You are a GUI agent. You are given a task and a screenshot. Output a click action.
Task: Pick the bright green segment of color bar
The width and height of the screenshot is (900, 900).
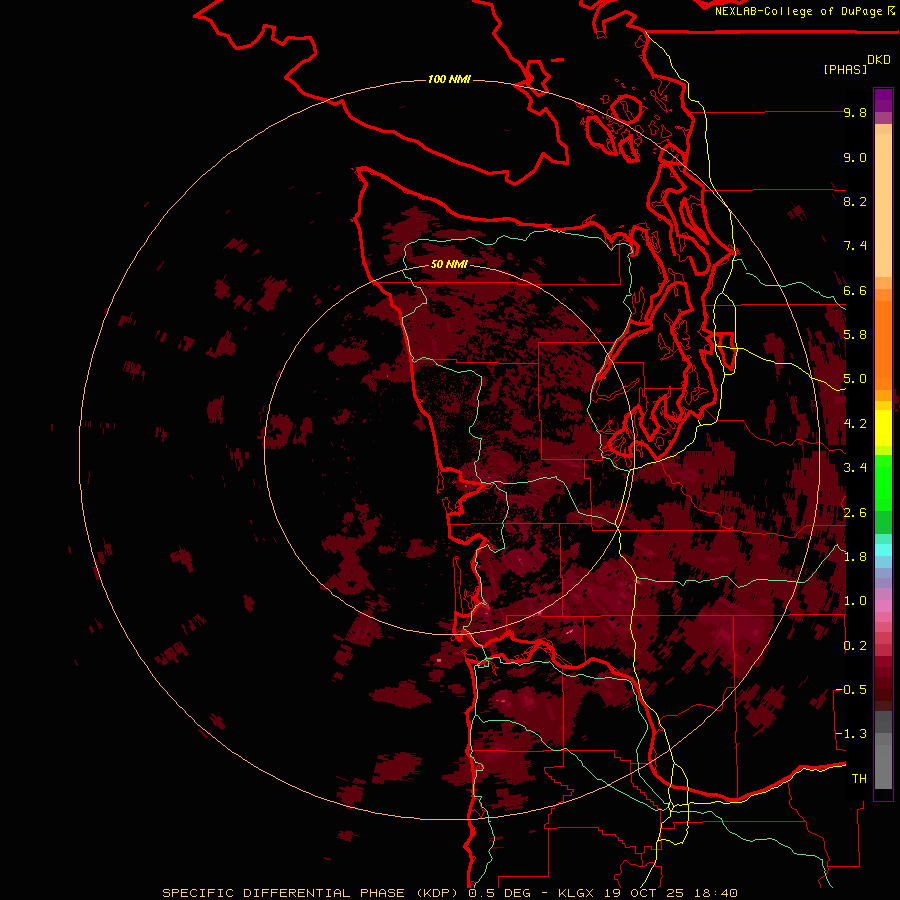pyautogui.click(x=883, y=483)
